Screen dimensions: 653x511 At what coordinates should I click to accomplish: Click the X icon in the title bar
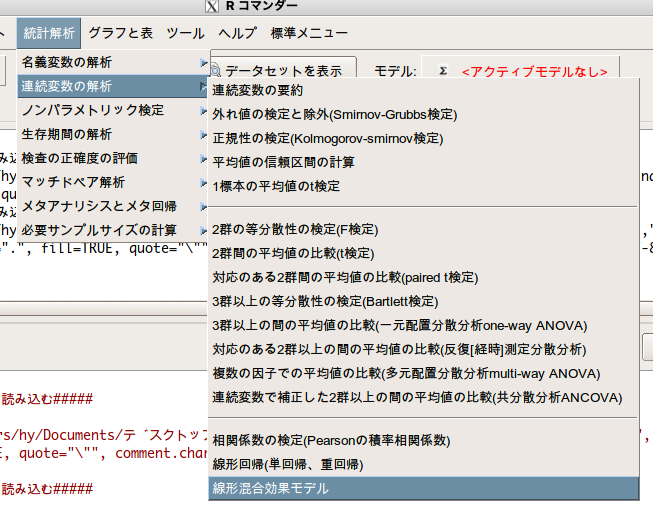(x=211, y=7)
